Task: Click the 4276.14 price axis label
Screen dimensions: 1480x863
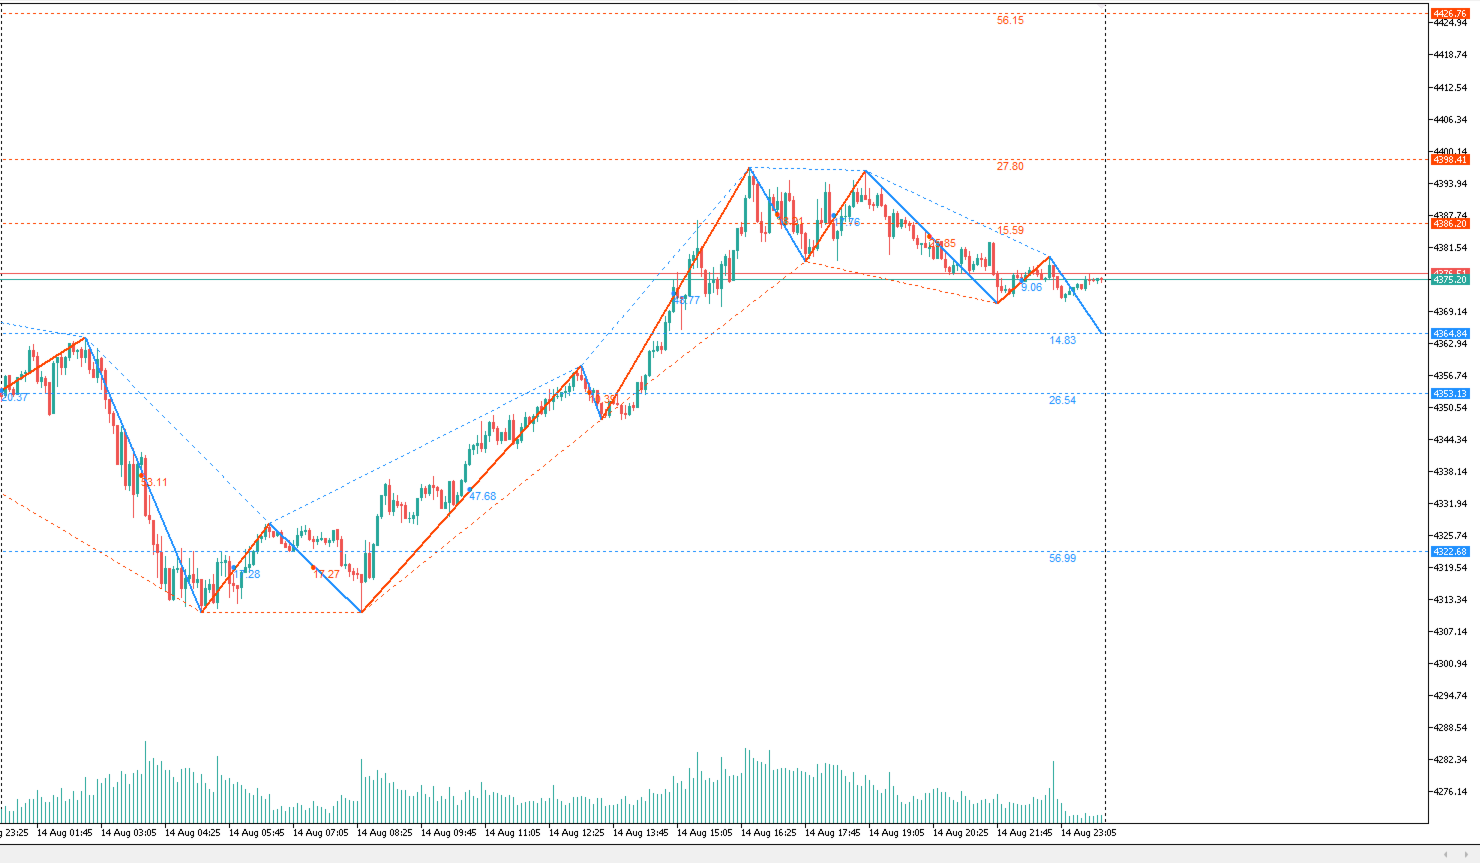Action: coord(1450,792)
